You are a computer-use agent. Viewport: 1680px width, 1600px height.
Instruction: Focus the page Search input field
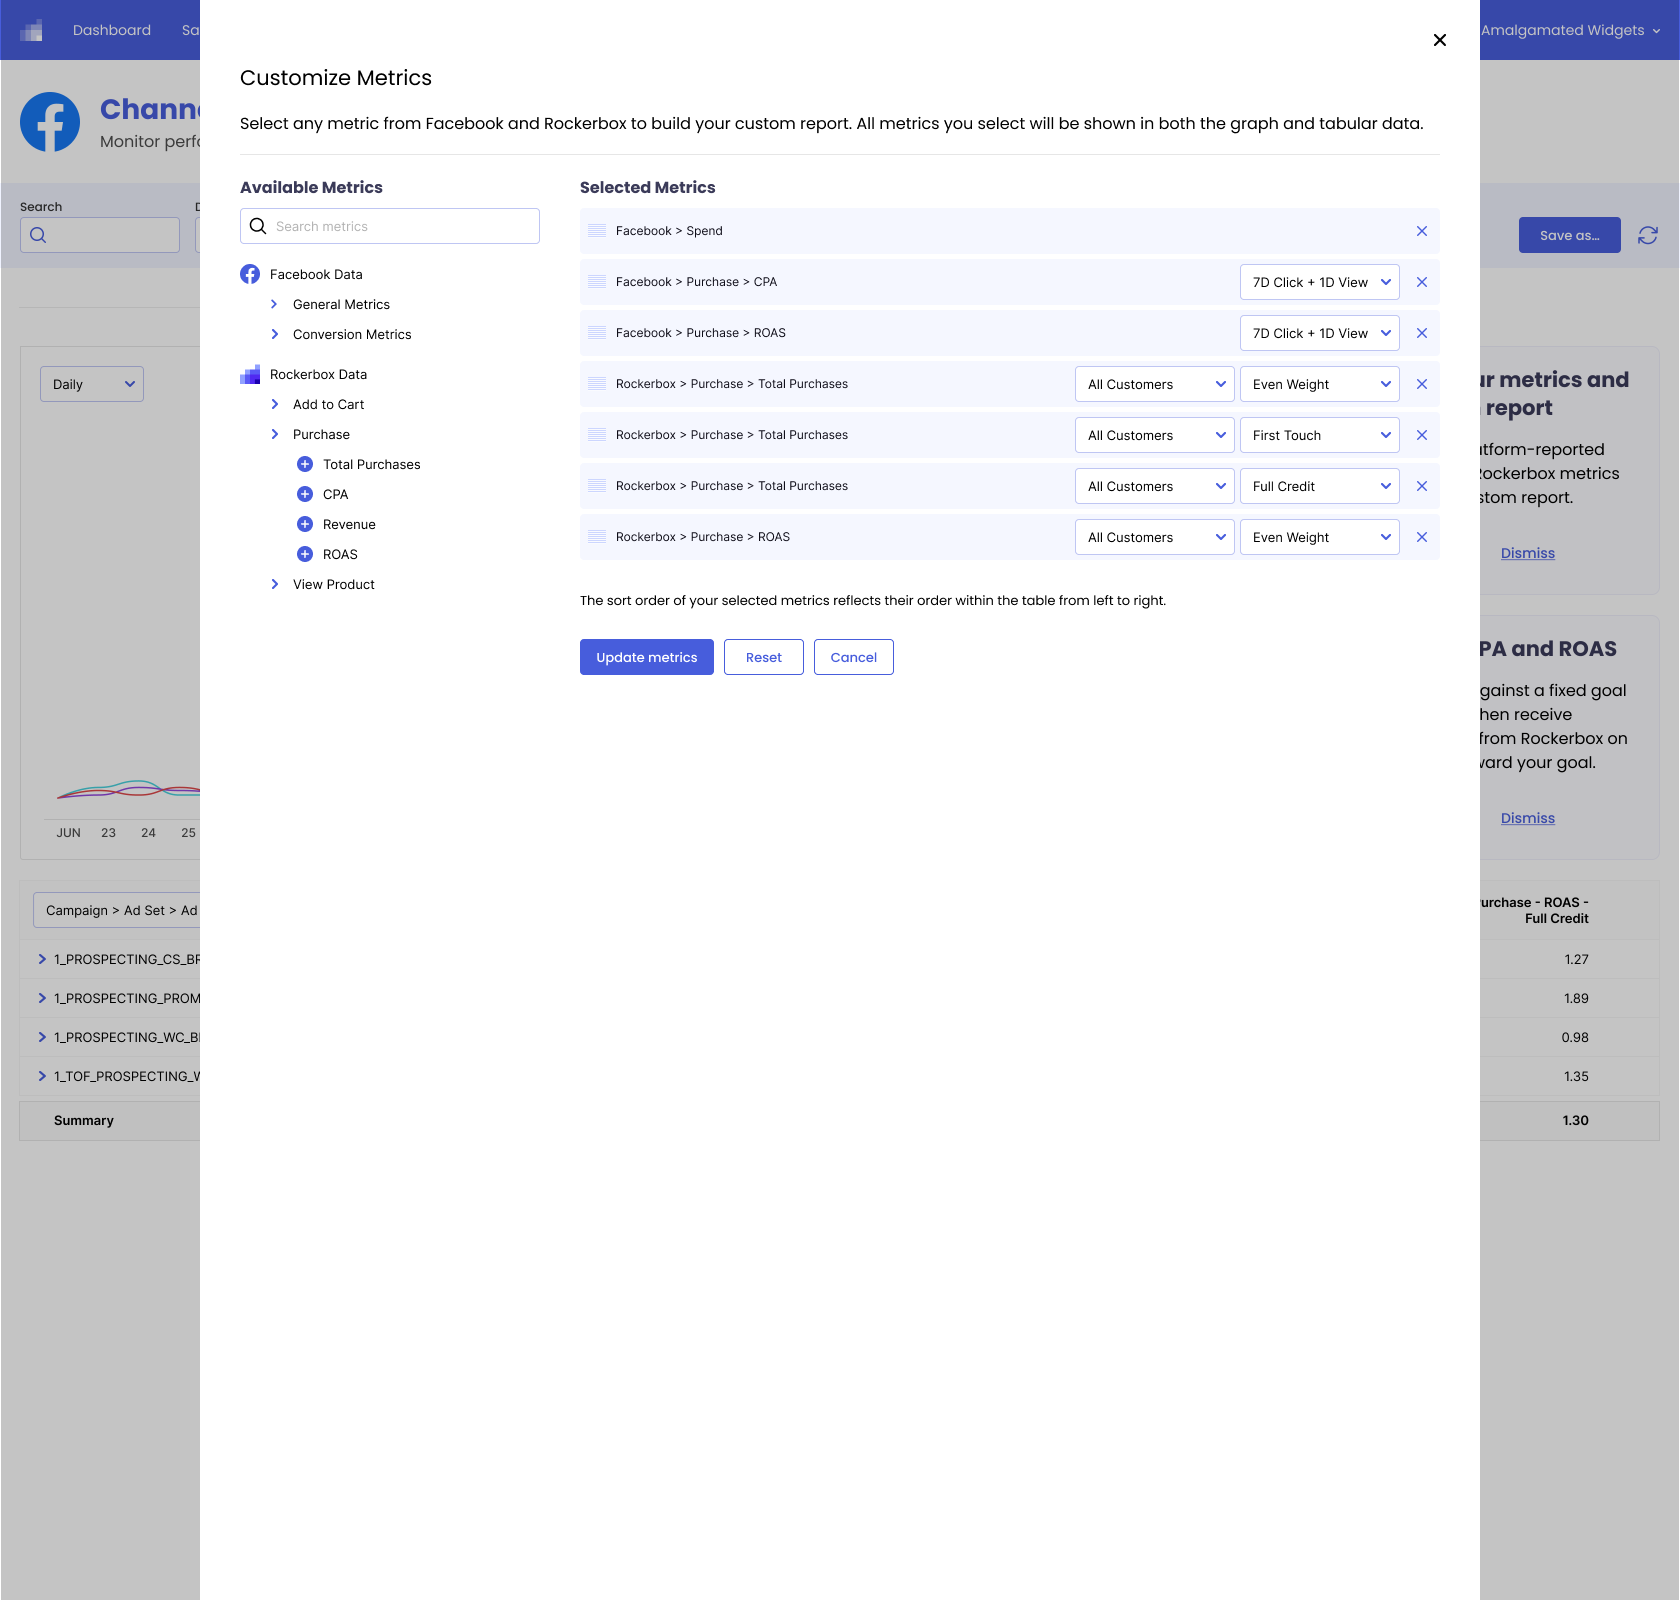tap(100, 235)
